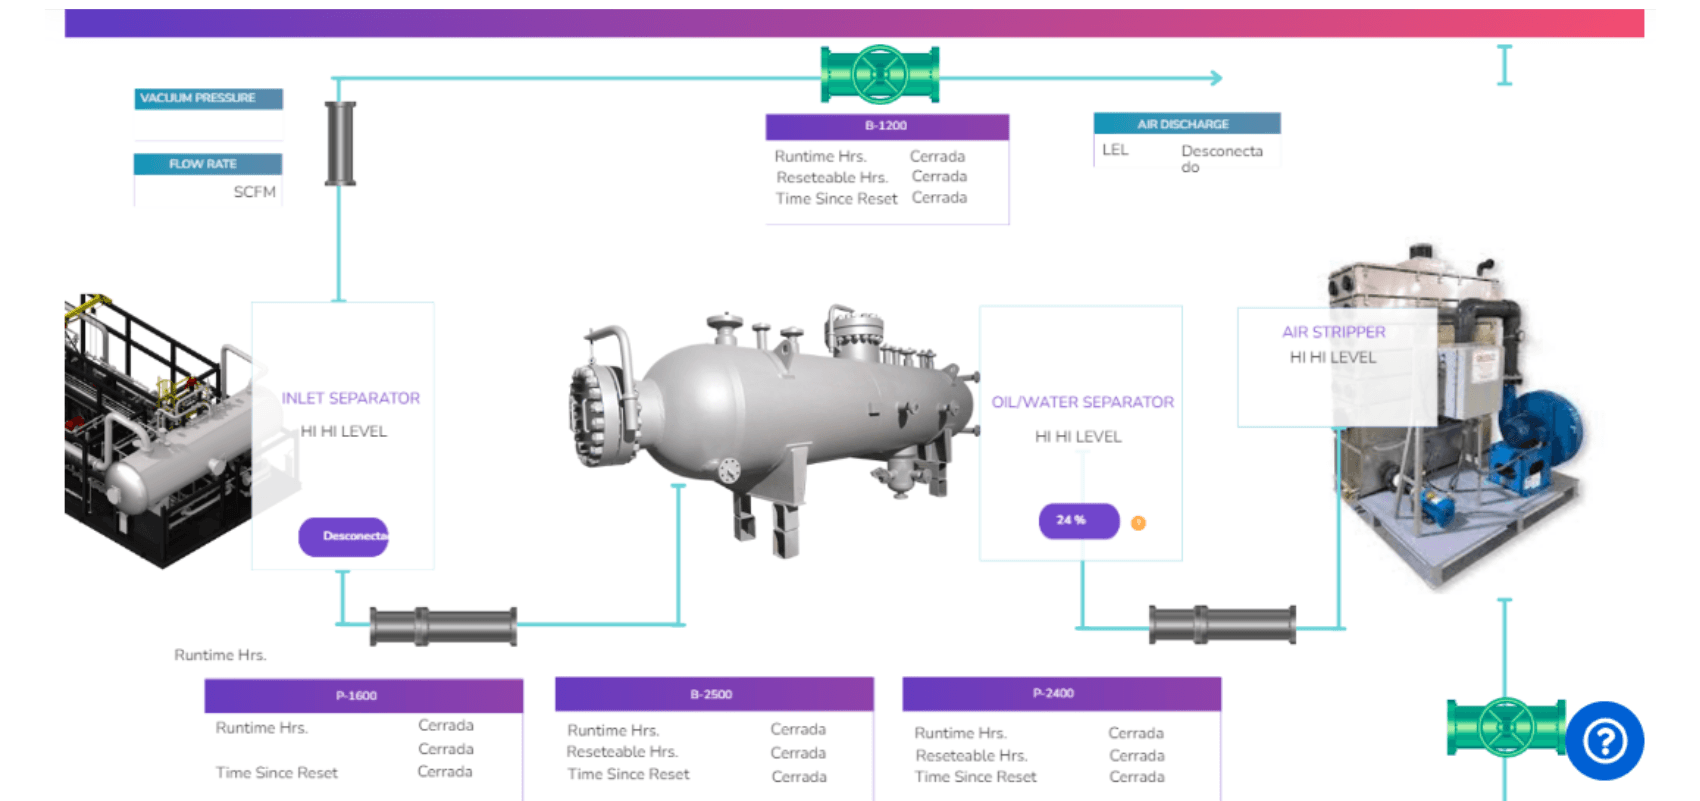The height and width of the screenshot is (801, 1700).
Task: Click the orange warning indicator beside 24 %
Action: tap(1138, 523)
